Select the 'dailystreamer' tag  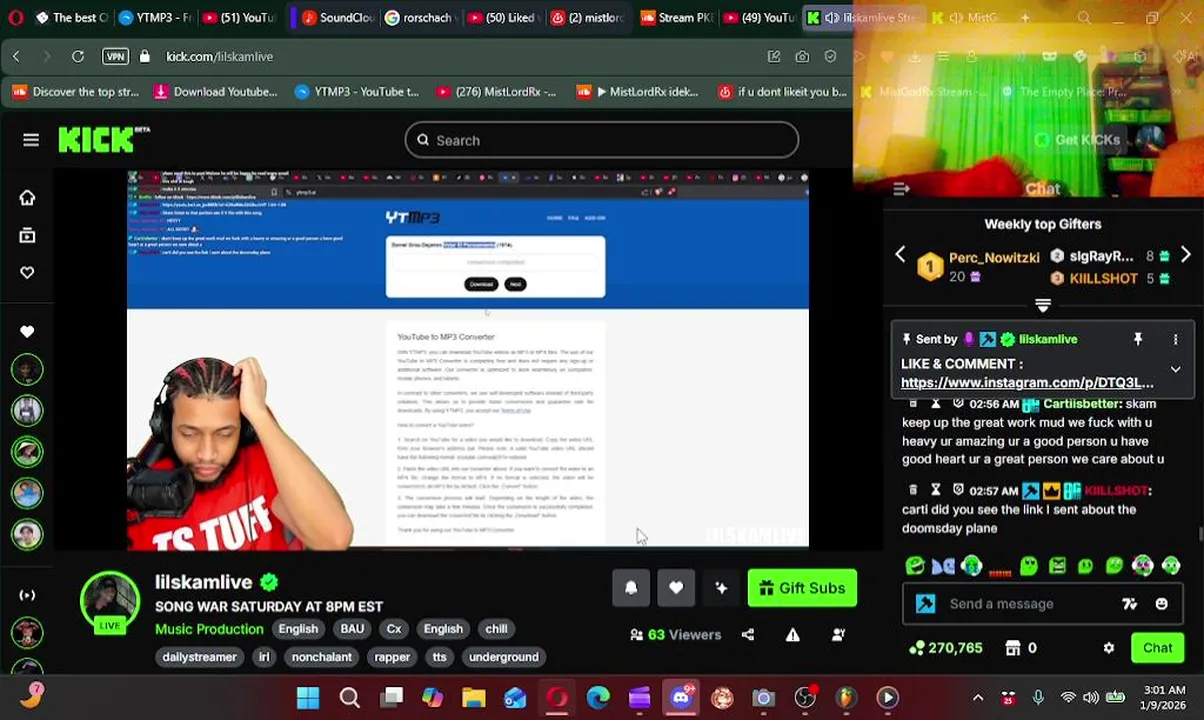coord(199,657)
